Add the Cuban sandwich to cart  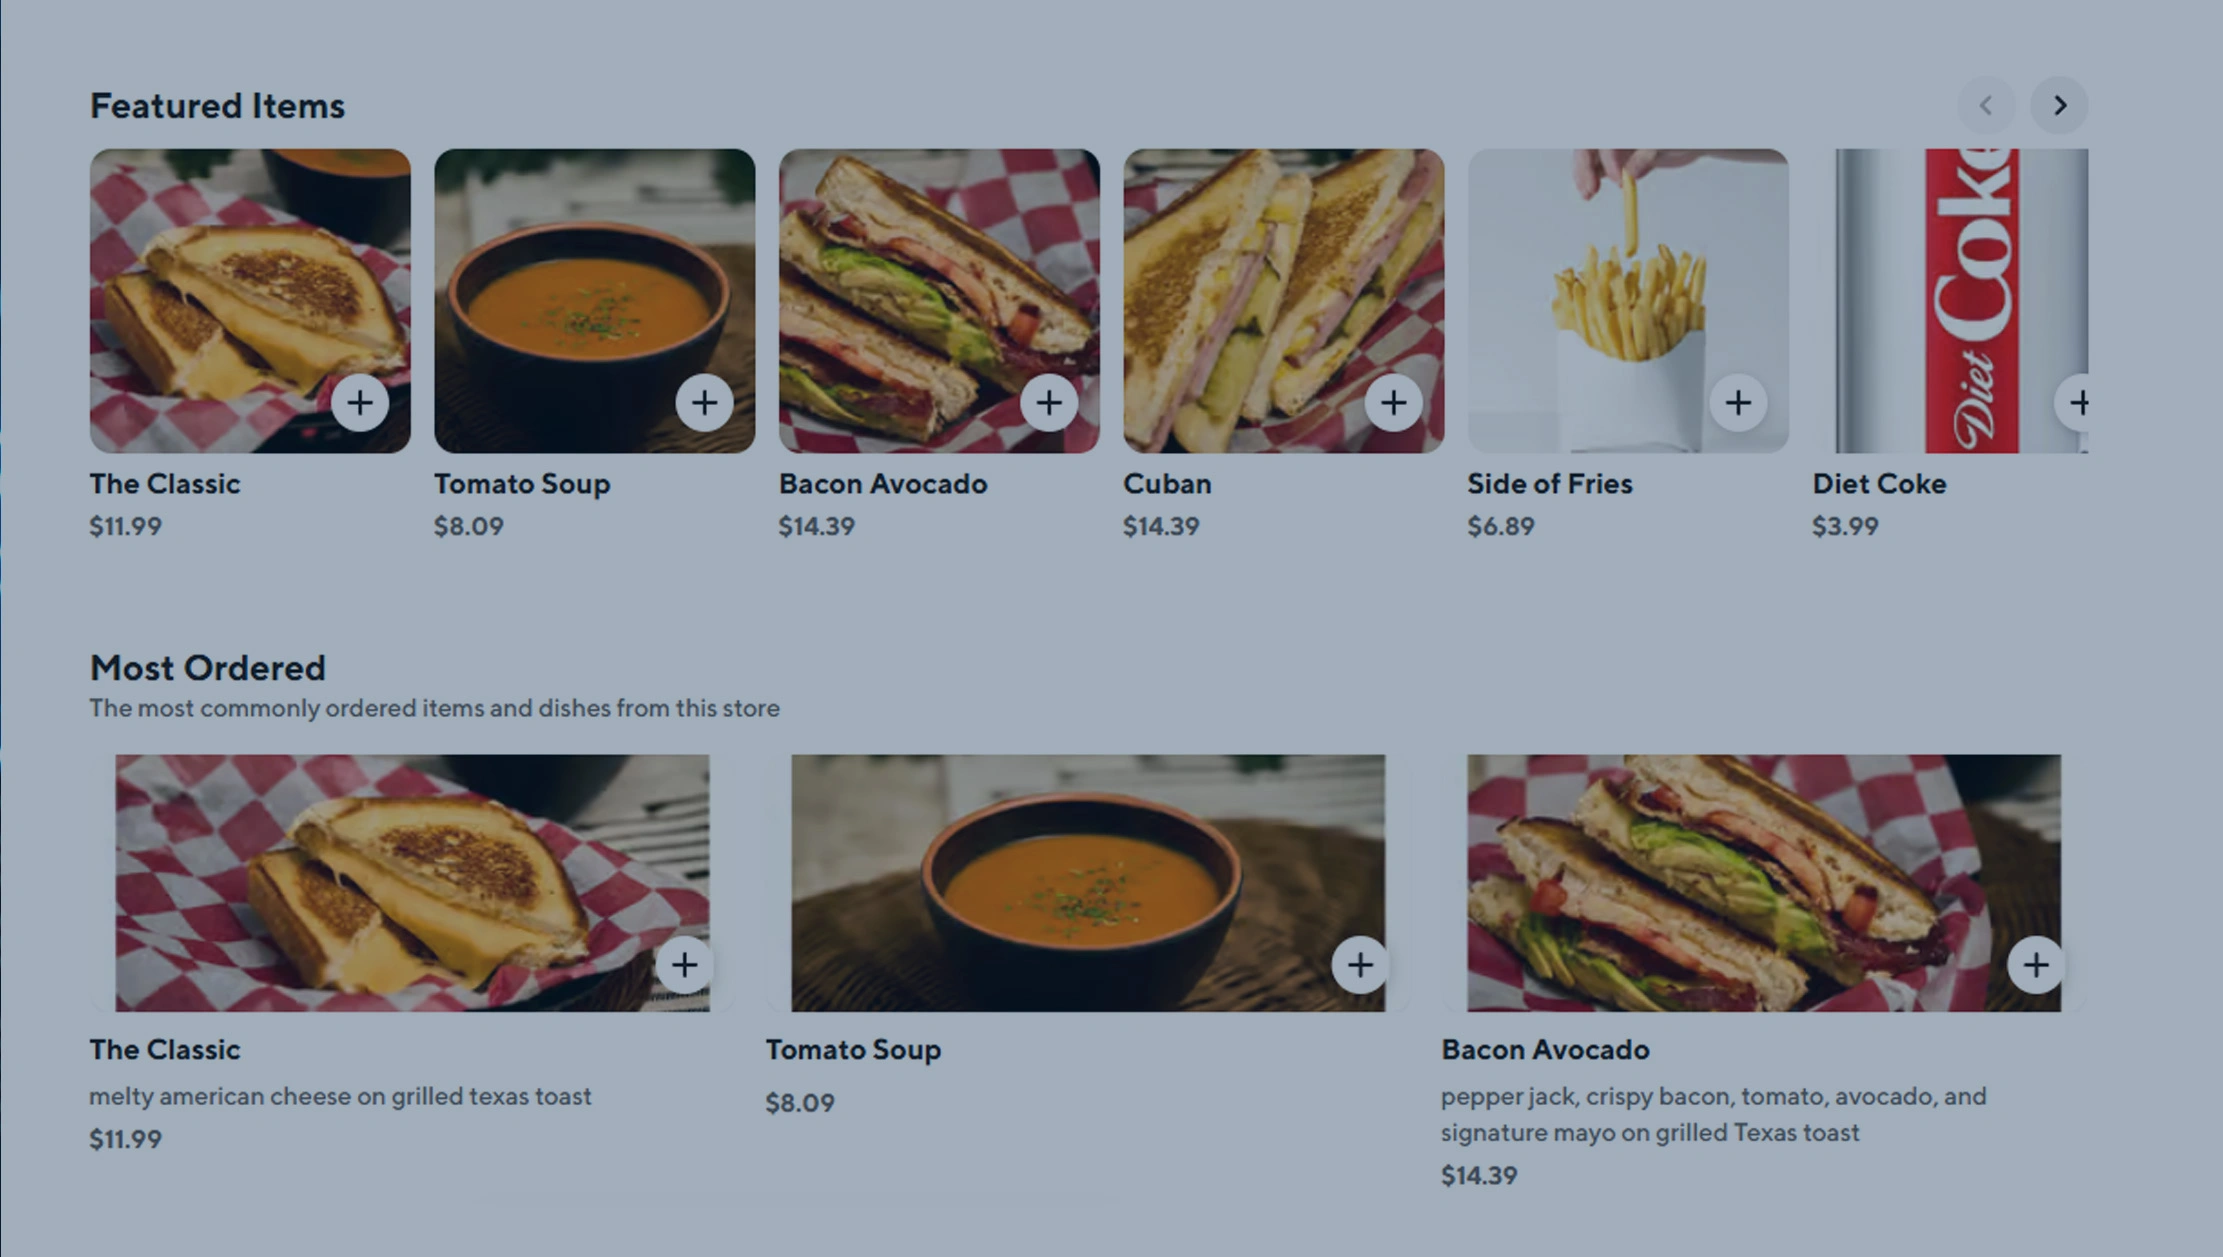pyautogui.click(x=1393, y=403)
